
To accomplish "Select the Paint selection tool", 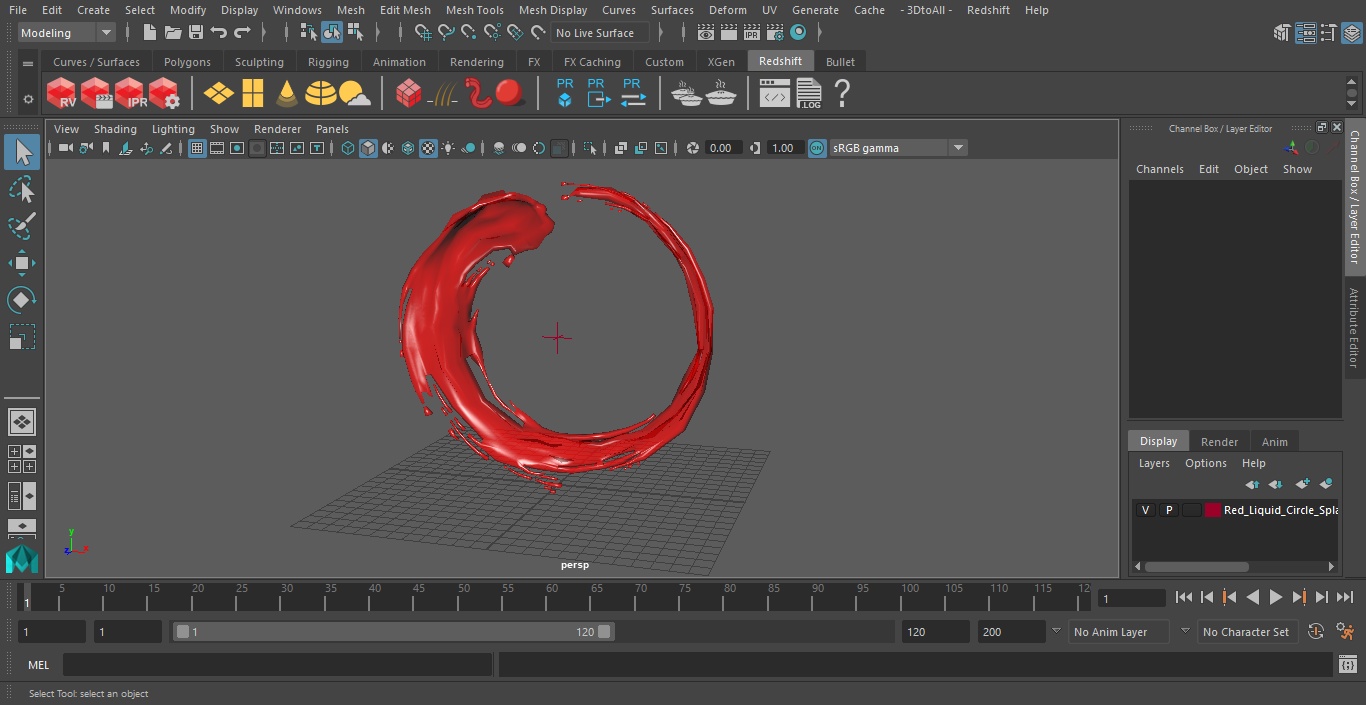I will [x=21, y=226].
